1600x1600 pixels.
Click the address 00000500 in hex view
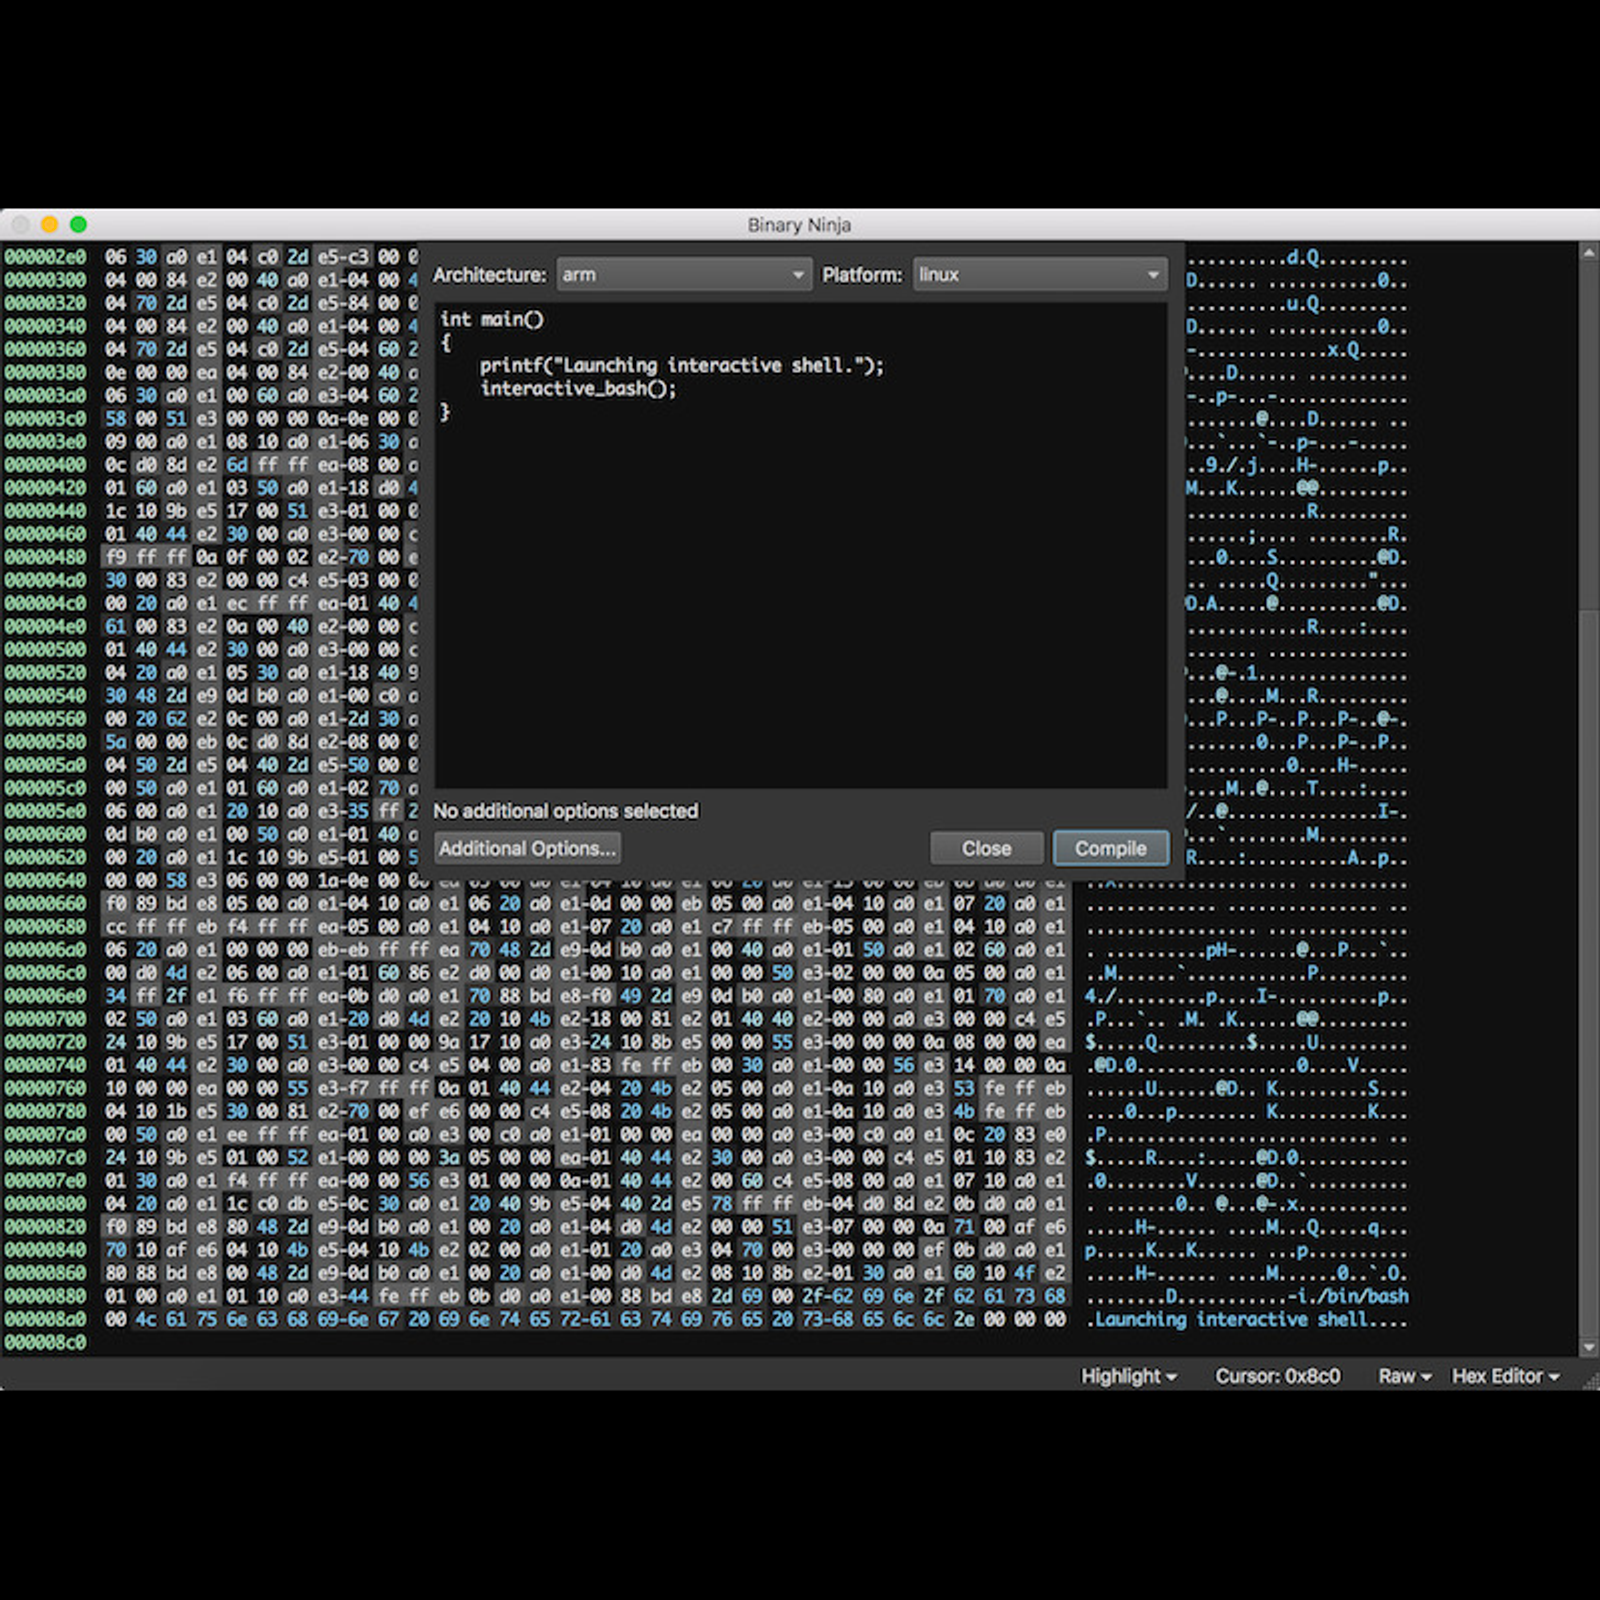(x=45, y=649)
